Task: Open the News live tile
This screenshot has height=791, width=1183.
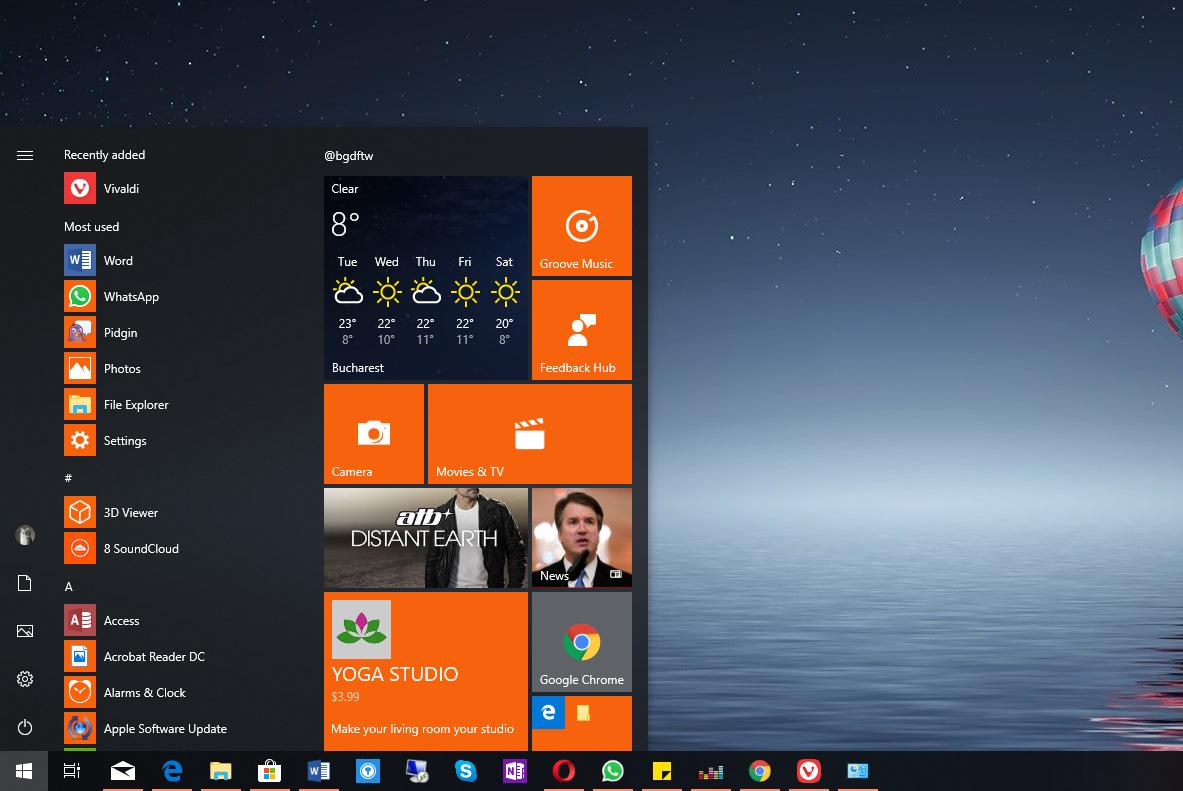Action: 582,538
